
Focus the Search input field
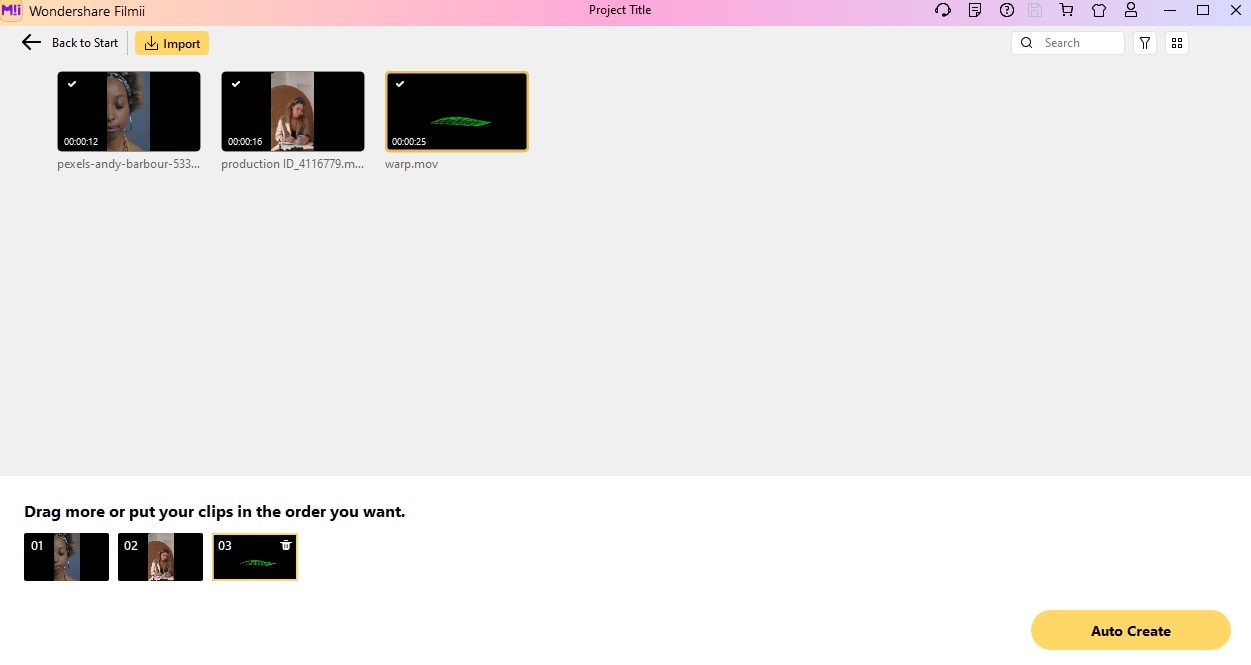point(1068,43)
